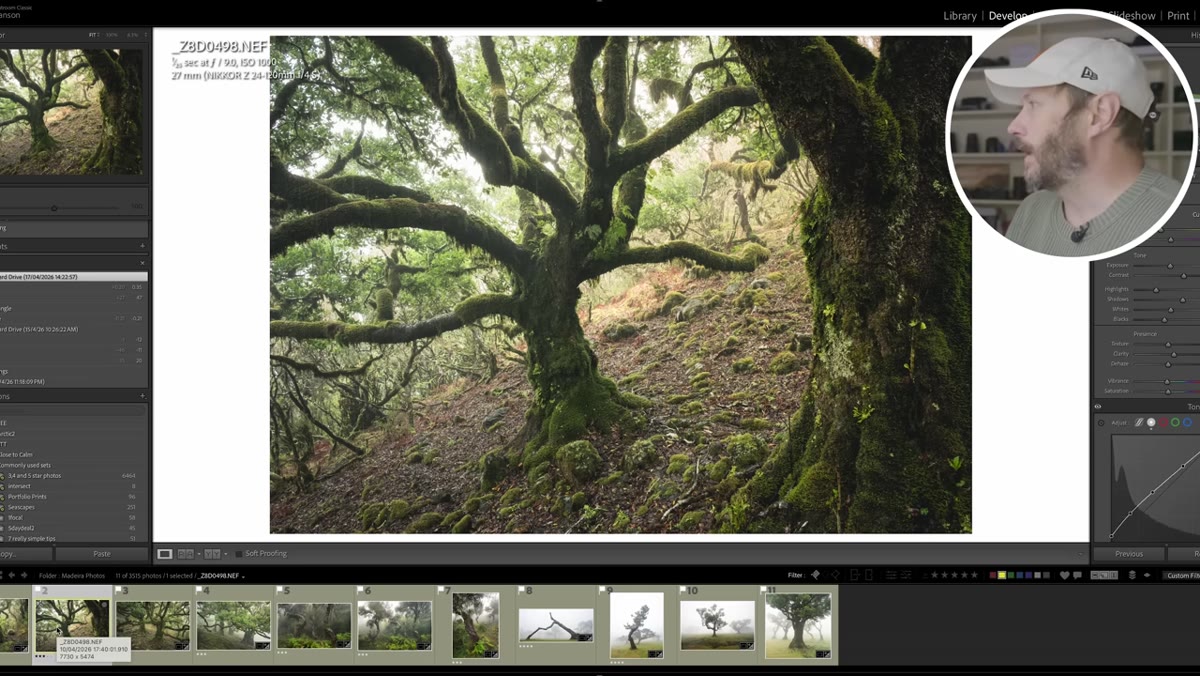1200x676 pixels.
Task: Select the before/after side-by-side (RA) view icon
Action: tap(185, 554)
